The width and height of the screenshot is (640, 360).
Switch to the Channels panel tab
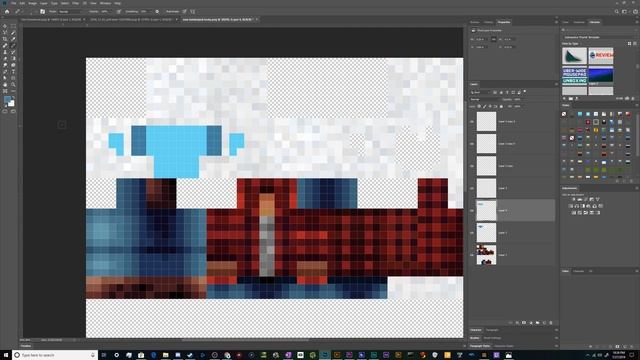(x=578, y=271)
